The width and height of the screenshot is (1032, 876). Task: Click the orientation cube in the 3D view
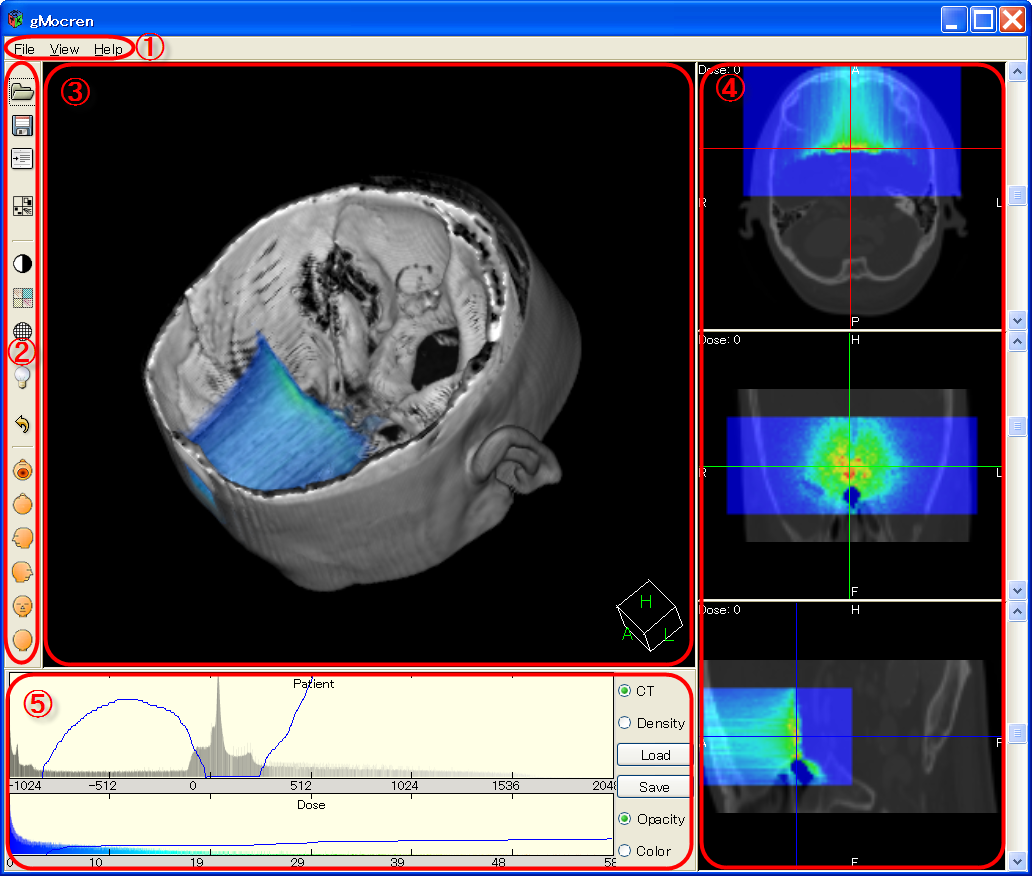[x=647, y=614]
